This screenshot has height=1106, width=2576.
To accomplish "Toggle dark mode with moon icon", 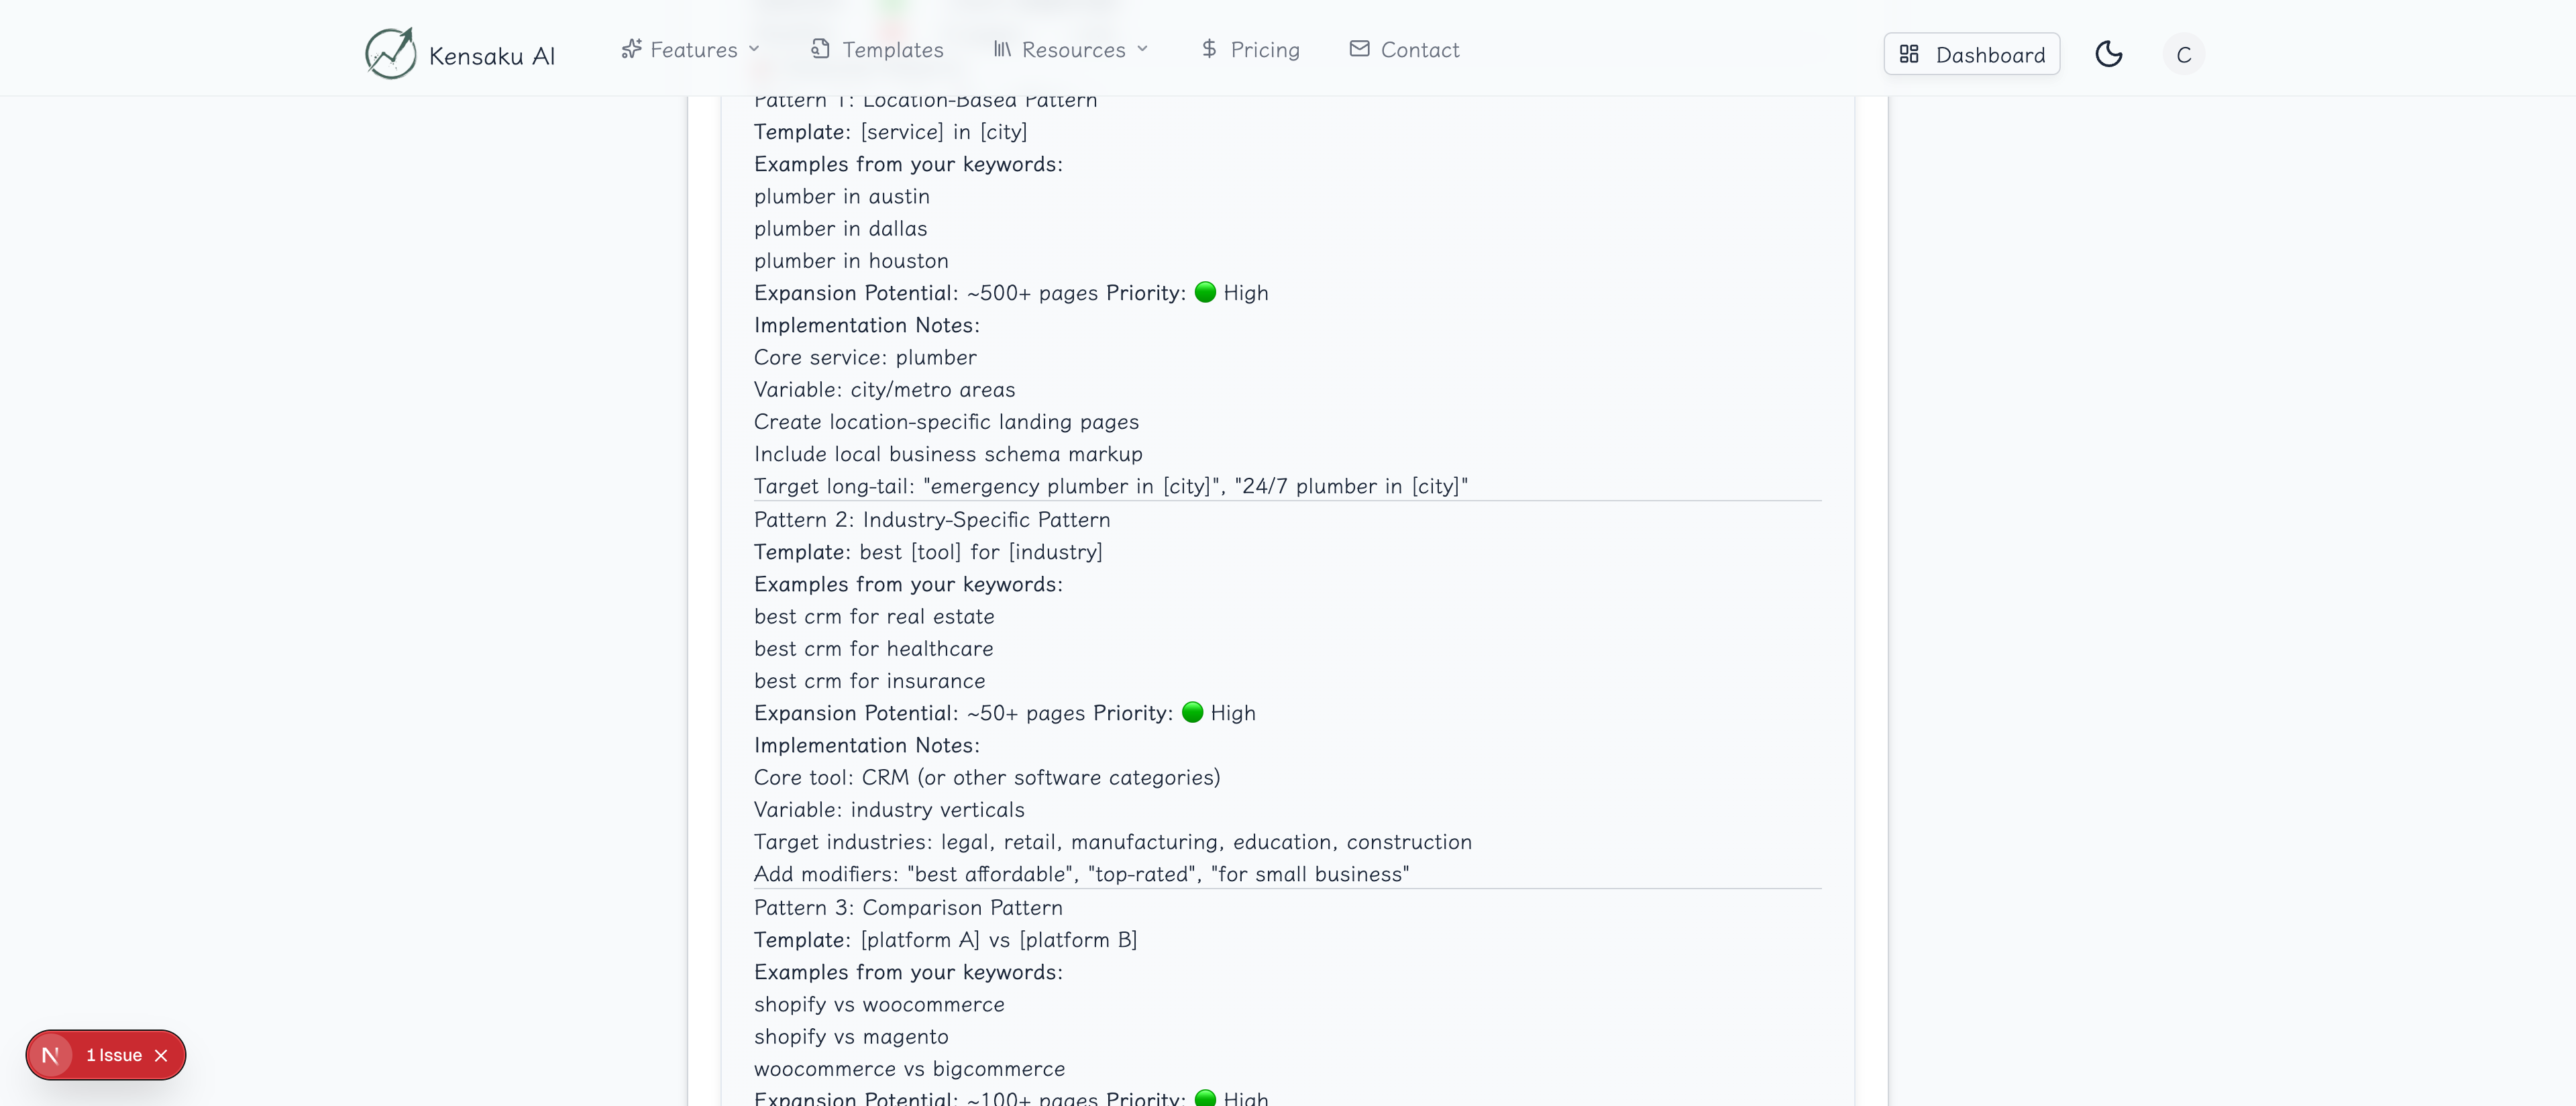I will [x=2109, y=54].
